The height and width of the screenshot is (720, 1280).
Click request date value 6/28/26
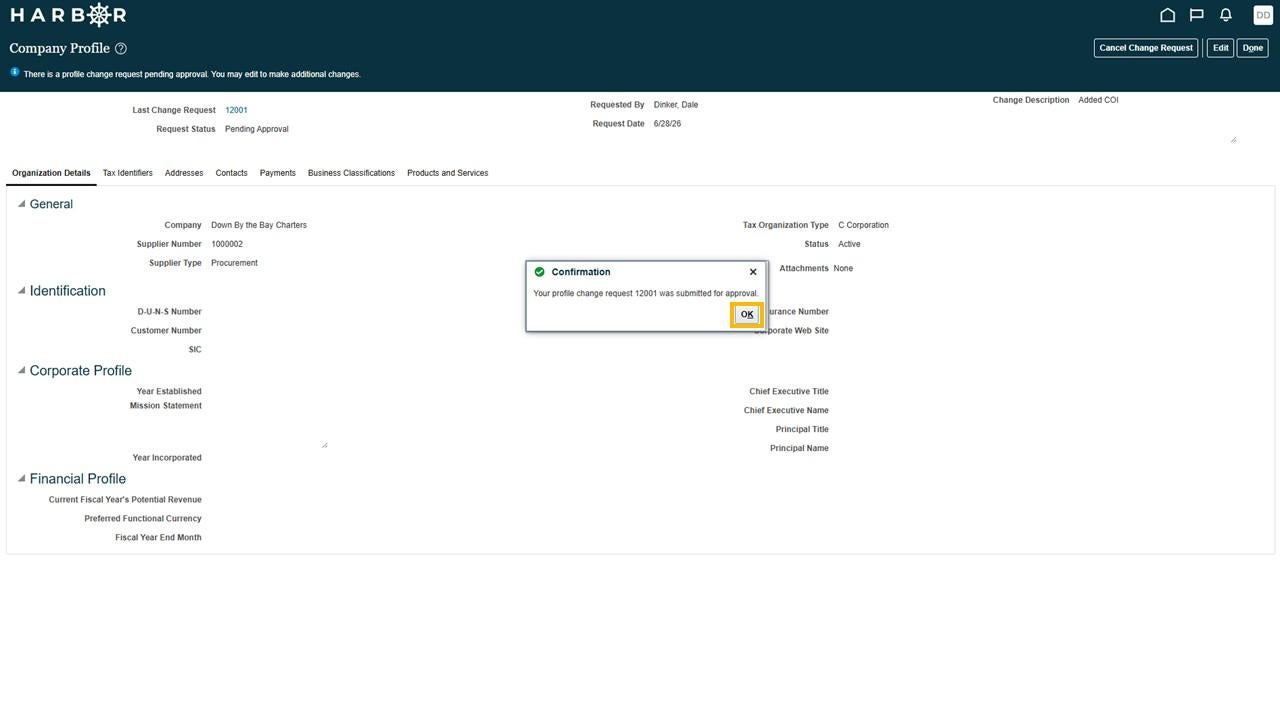(x=667, y=124)
